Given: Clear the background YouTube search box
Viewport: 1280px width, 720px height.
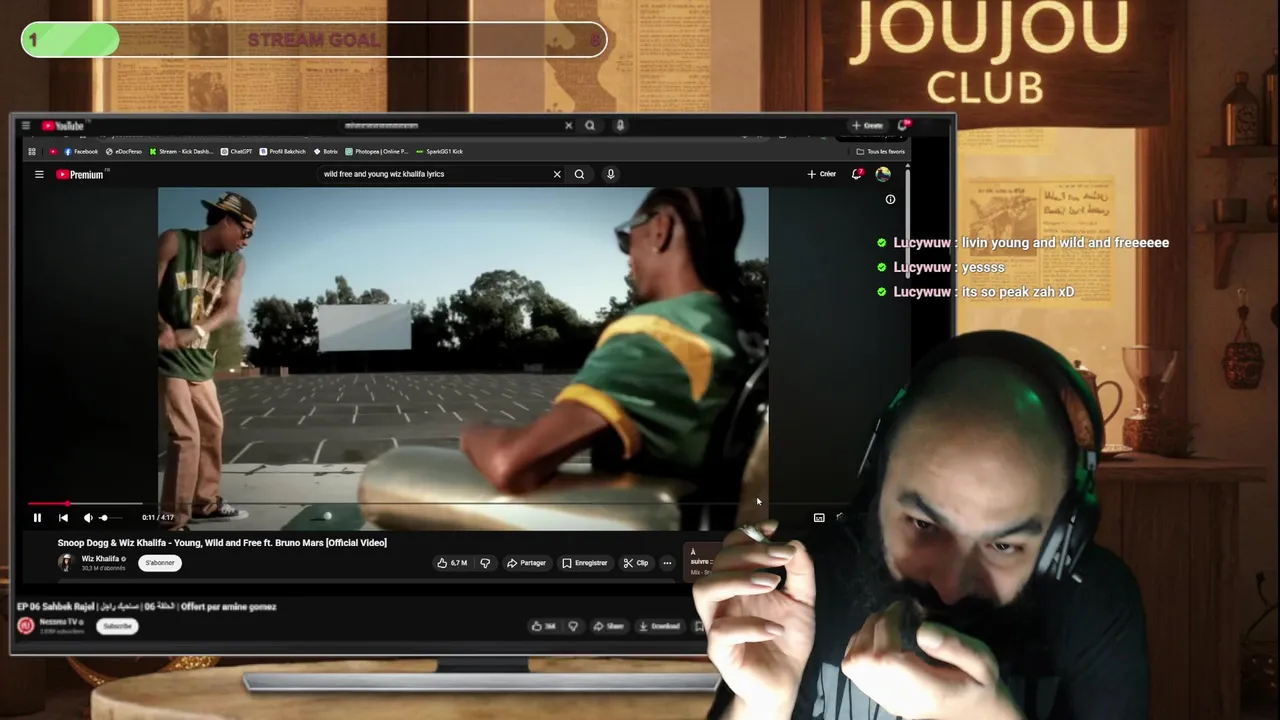Looking at the screenshot, I should [568, 126].
